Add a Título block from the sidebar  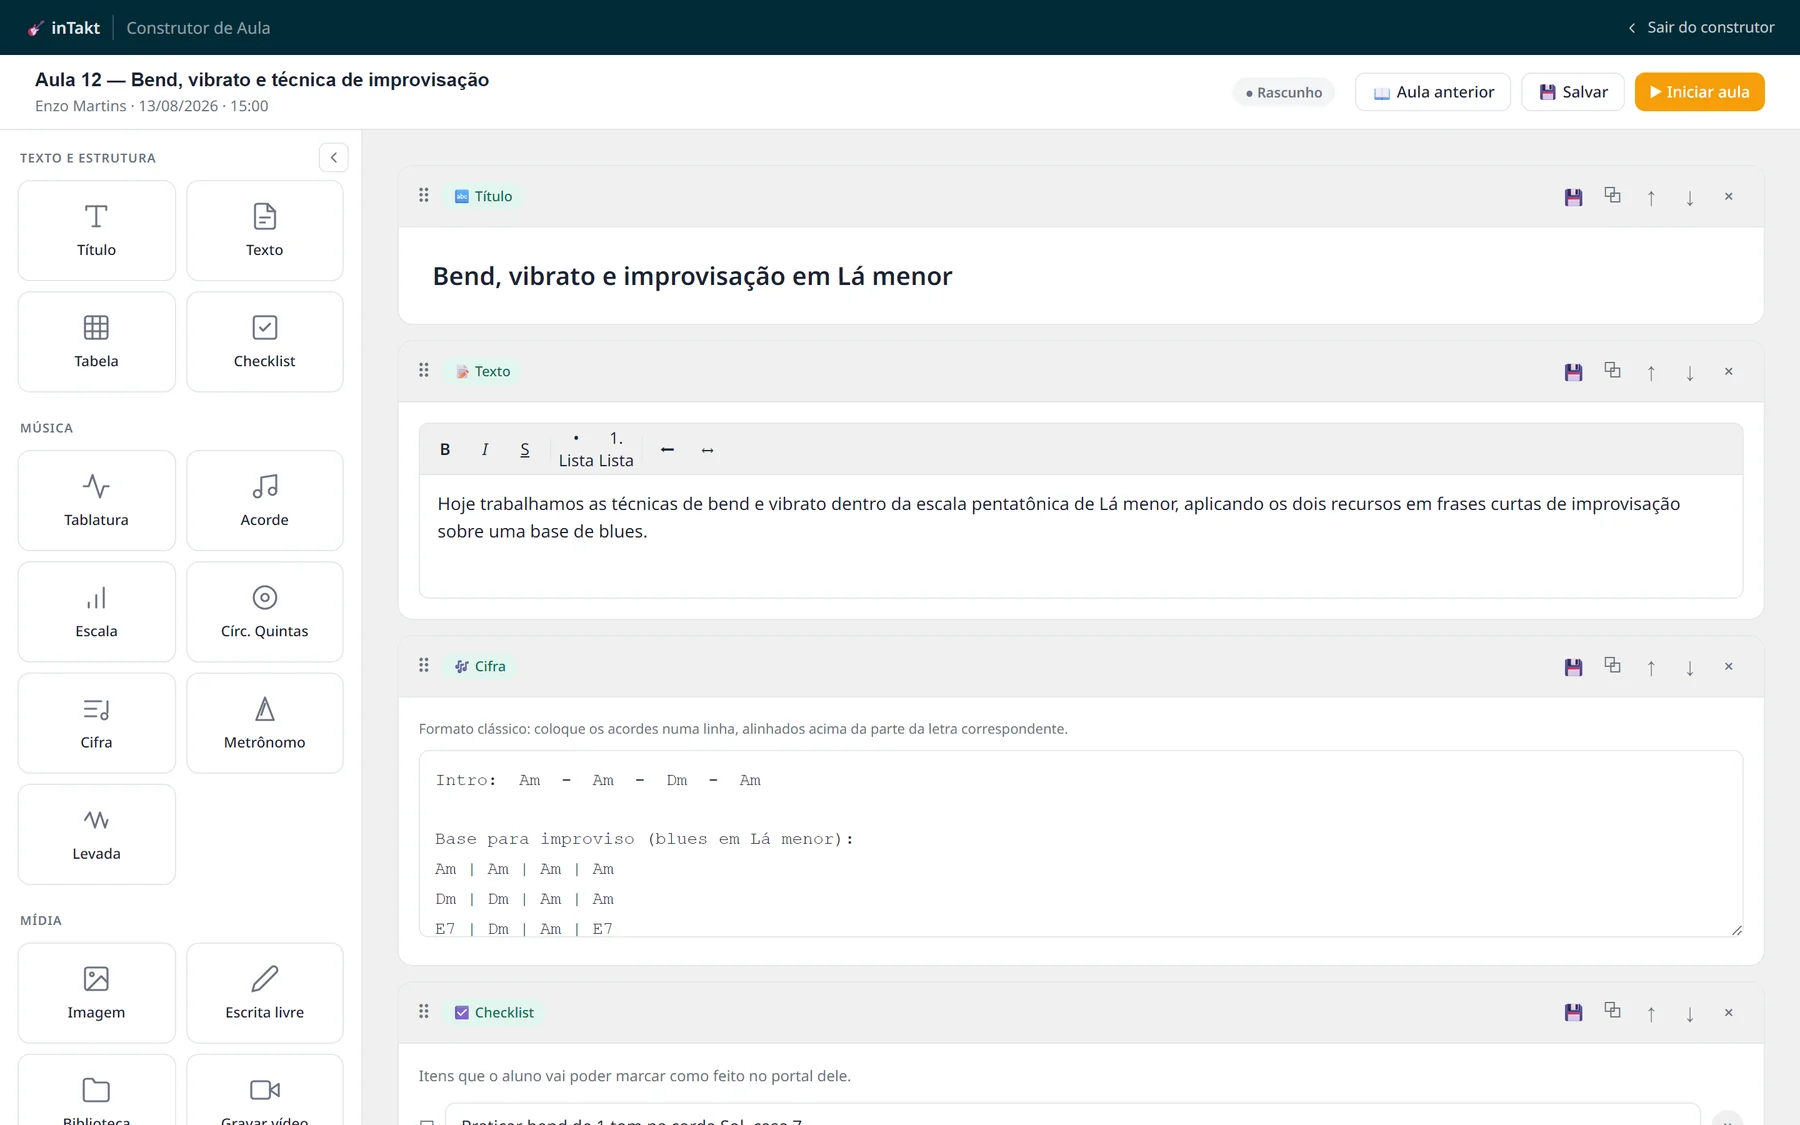coord(96,230)
